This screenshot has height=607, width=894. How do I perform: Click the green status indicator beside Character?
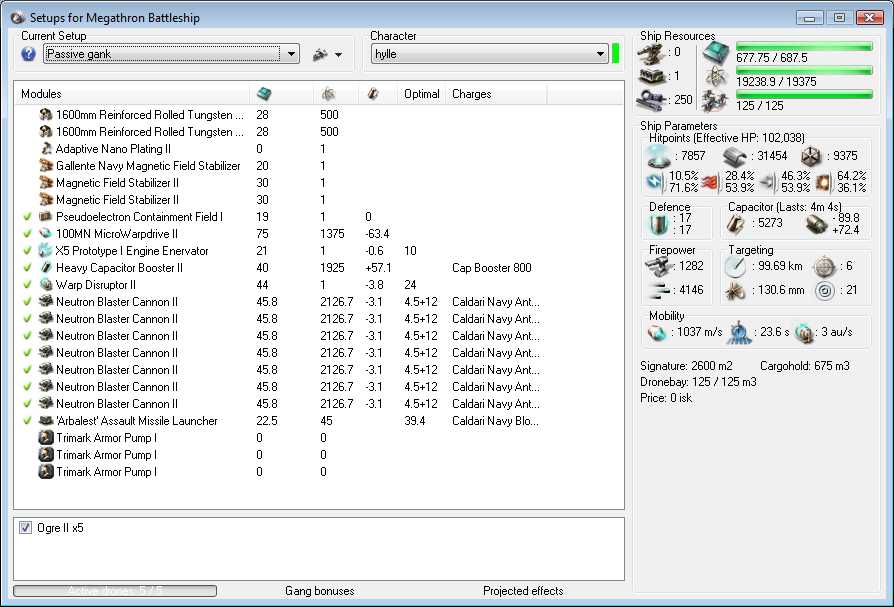(616, 53)
